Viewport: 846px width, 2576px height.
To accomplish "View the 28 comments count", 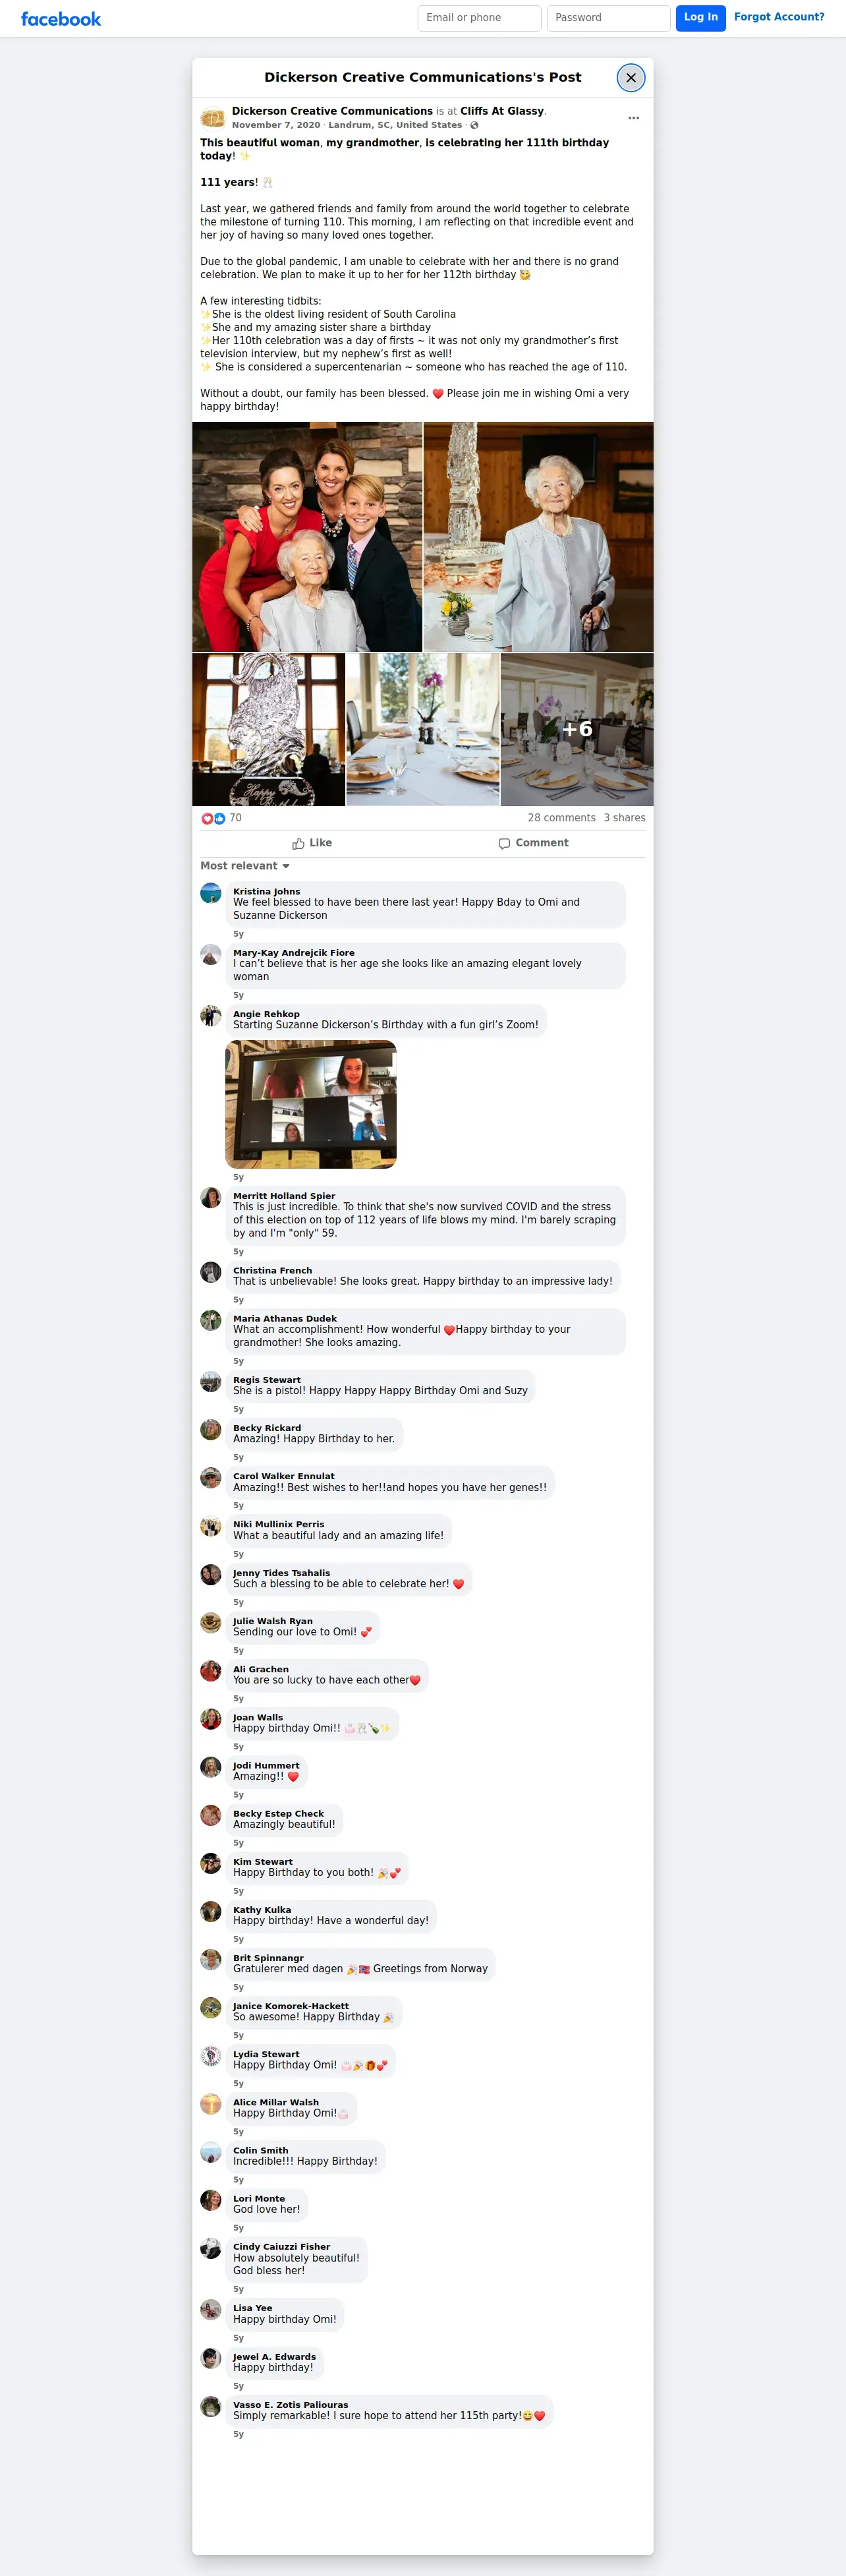I will tap(561, 818).
